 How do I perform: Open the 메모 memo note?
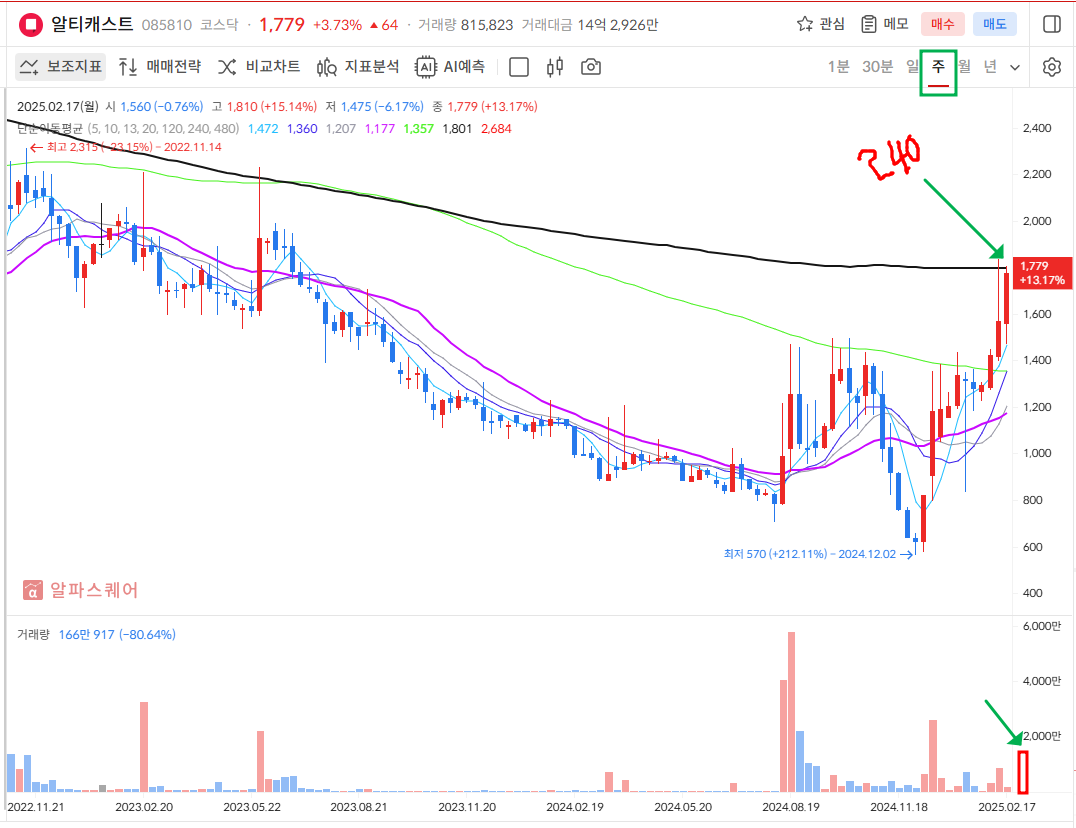(885, 24)
